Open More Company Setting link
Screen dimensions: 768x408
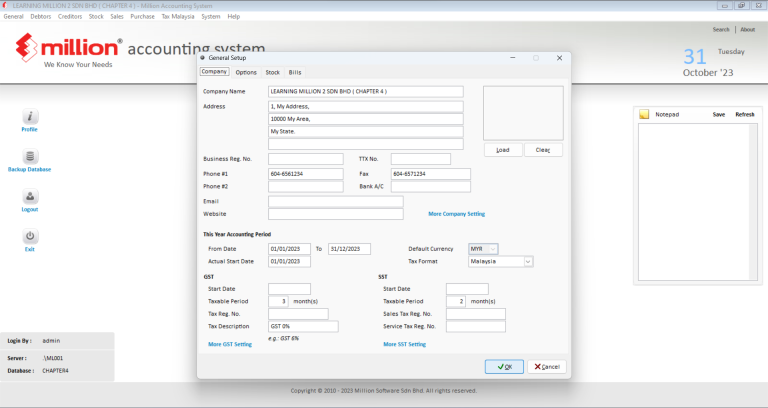point(456,214)
